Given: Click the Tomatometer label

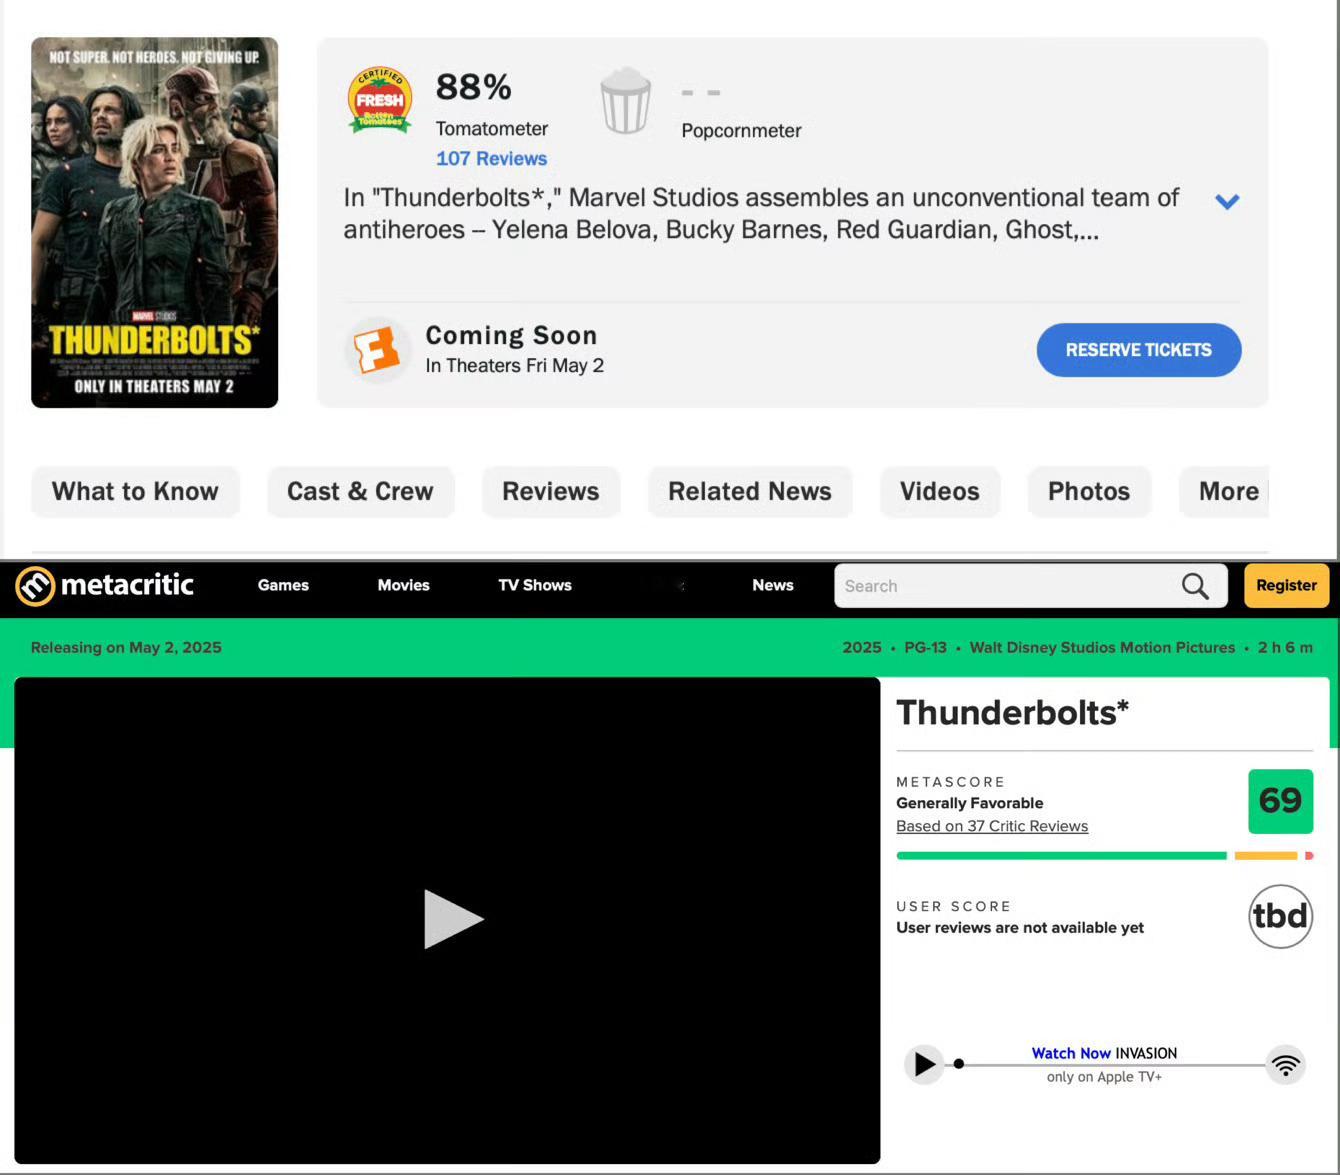Looking at the screenshot, I should pos(492,129).
